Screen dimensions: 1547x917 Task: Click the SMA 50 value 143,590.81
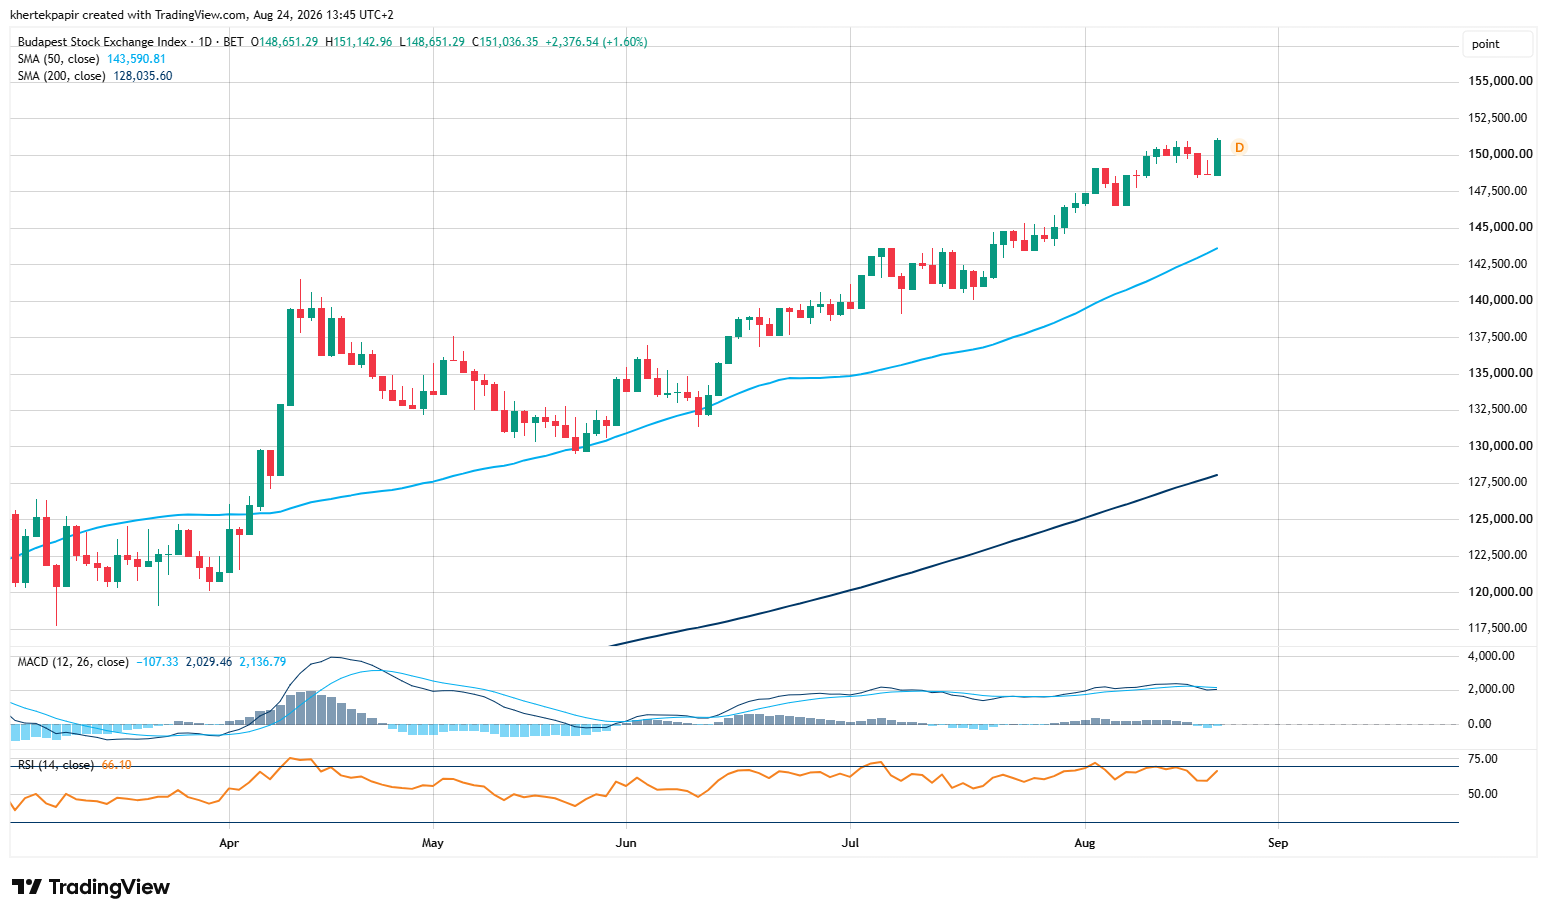click(x=136, y=59)
